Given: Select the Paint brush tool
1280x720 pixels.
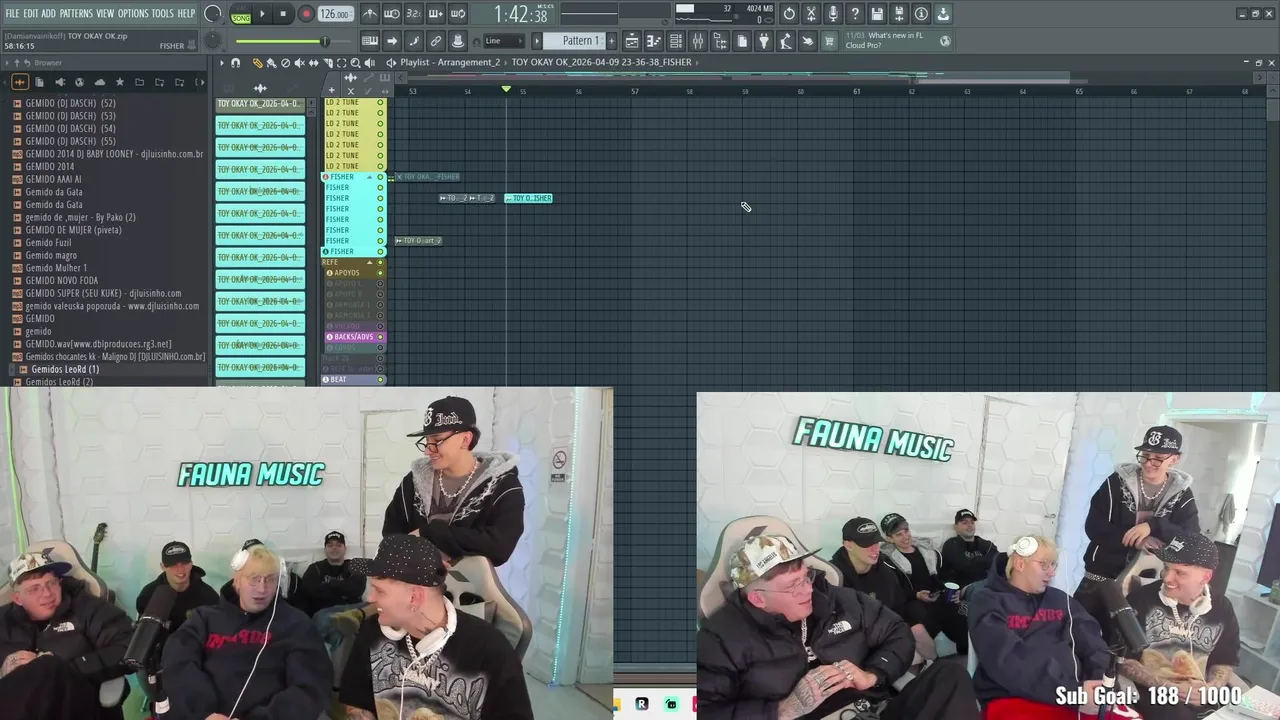Looking at the screenshot, I should [x=271, y=62].
